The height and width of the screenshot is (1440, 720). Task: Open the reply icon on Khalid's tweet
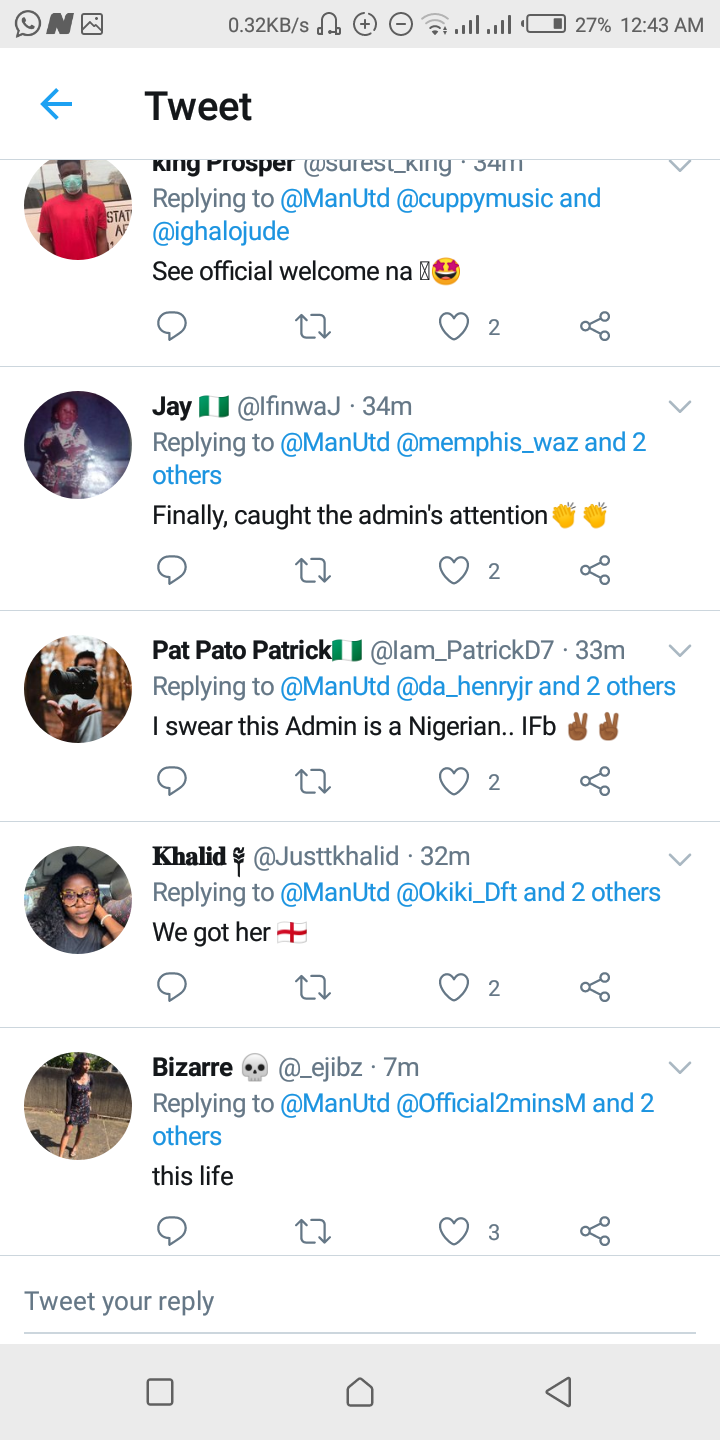point(172,987)
